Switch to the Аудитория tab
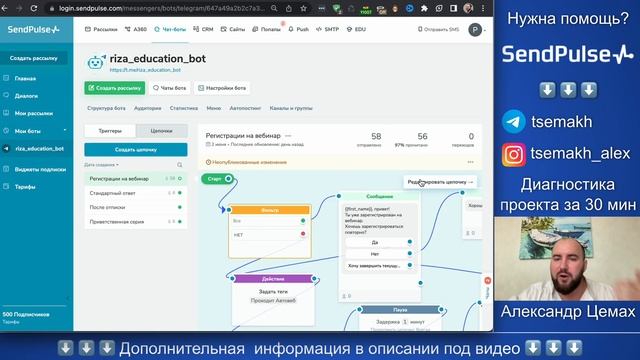640x360 pixels. point(147,108)
